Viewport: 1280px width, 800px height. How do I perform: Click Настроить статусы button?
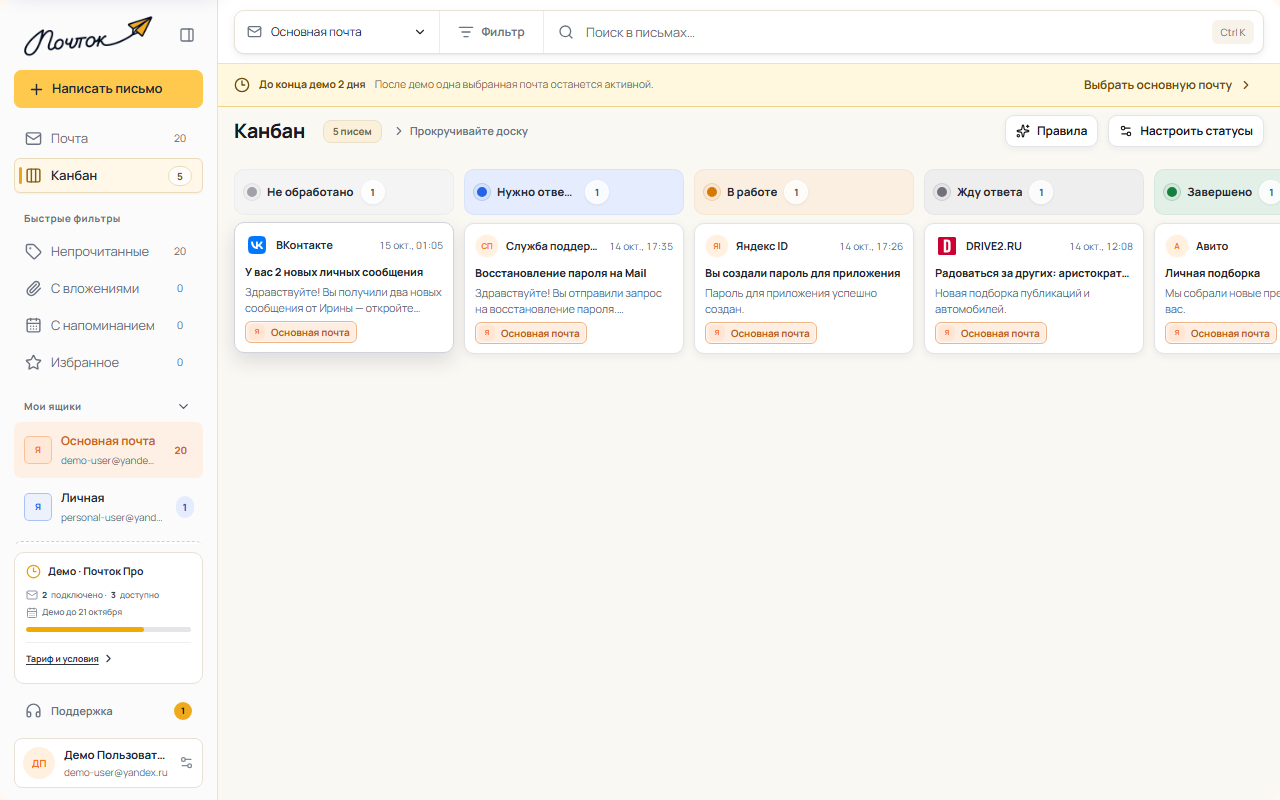click(1185, 131)
